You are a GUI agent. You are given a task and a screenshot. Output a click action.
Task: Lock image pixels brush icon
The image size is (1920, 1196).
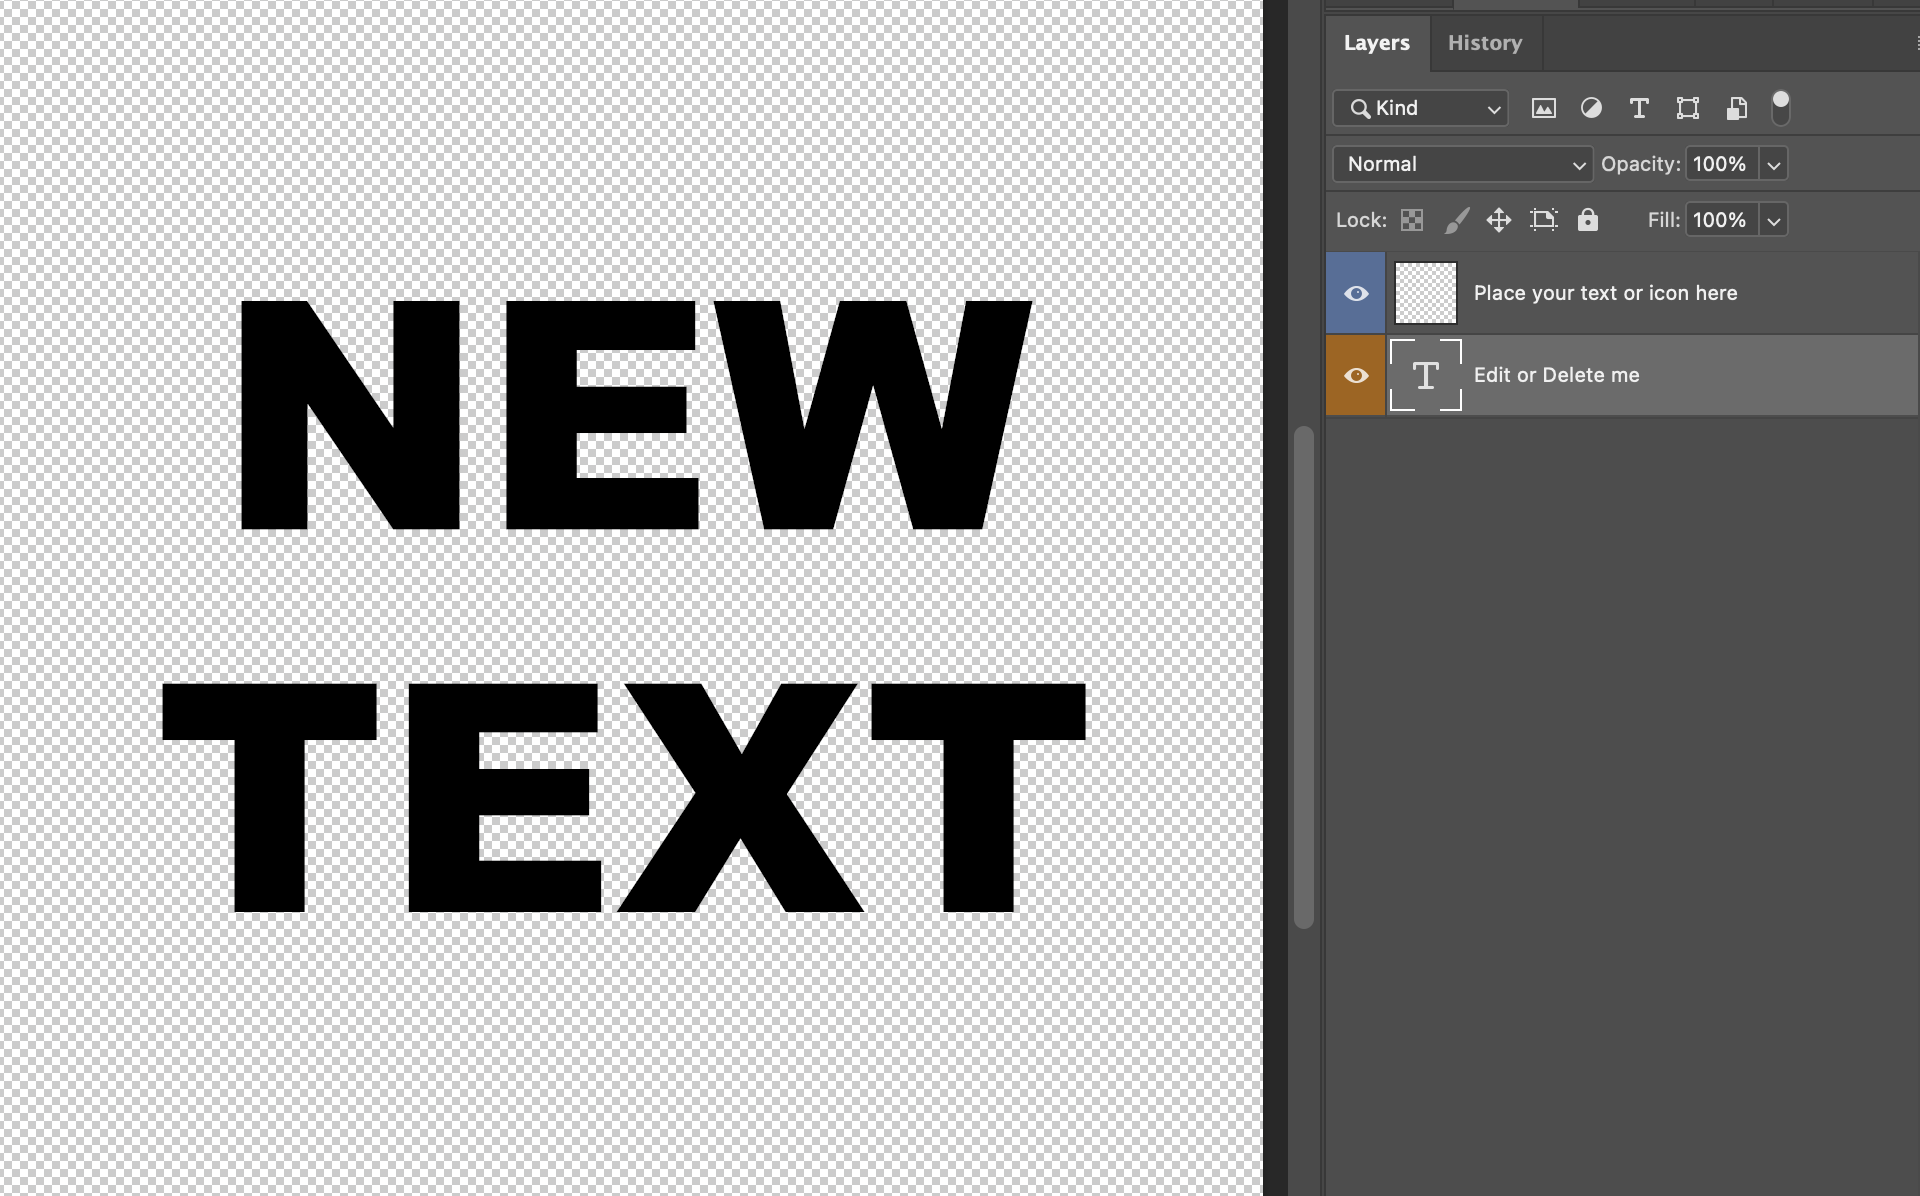pyautogui.click(x=1457, y=220)
